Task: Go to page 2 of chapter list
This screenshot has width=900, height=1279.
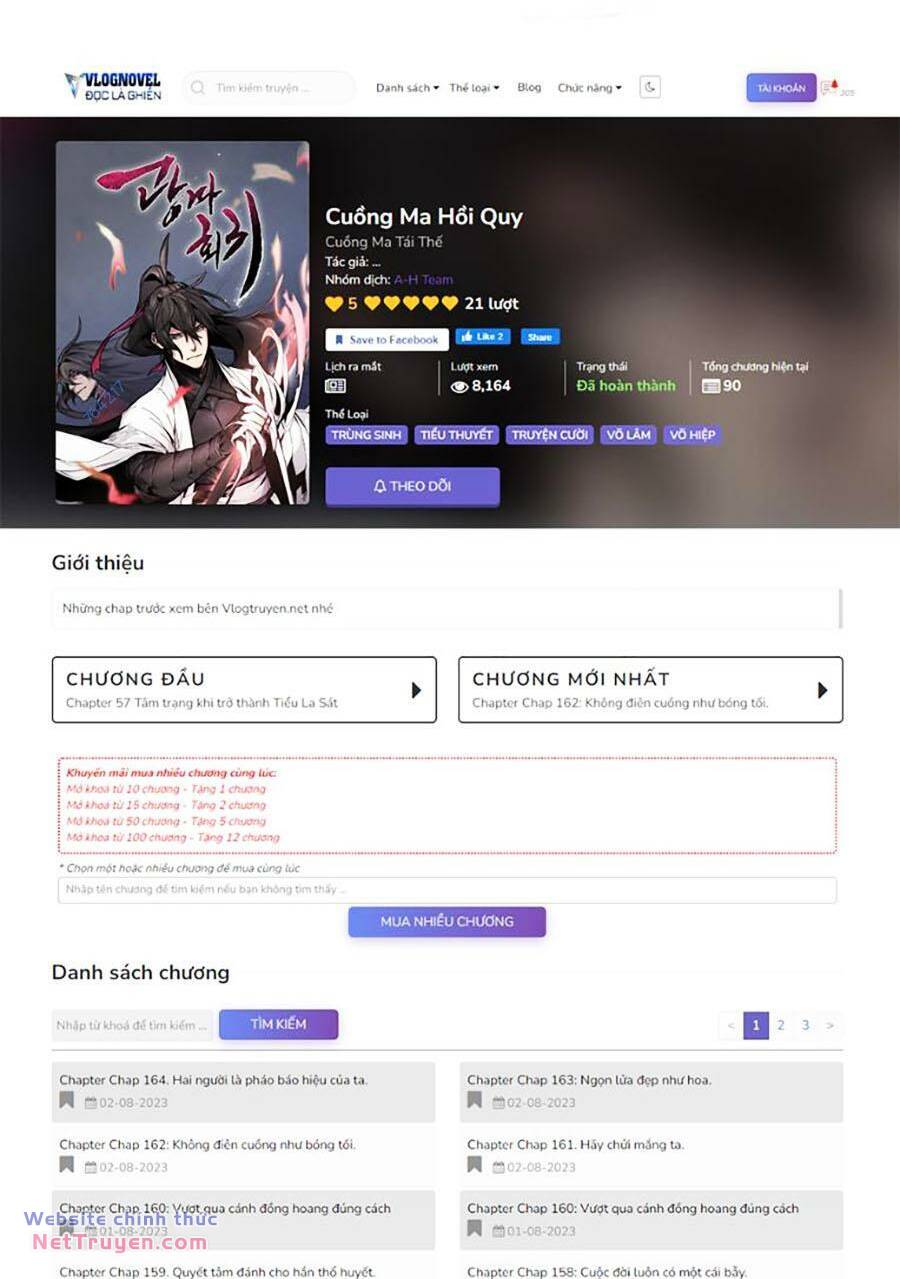Action: (x=781, y=1025)
